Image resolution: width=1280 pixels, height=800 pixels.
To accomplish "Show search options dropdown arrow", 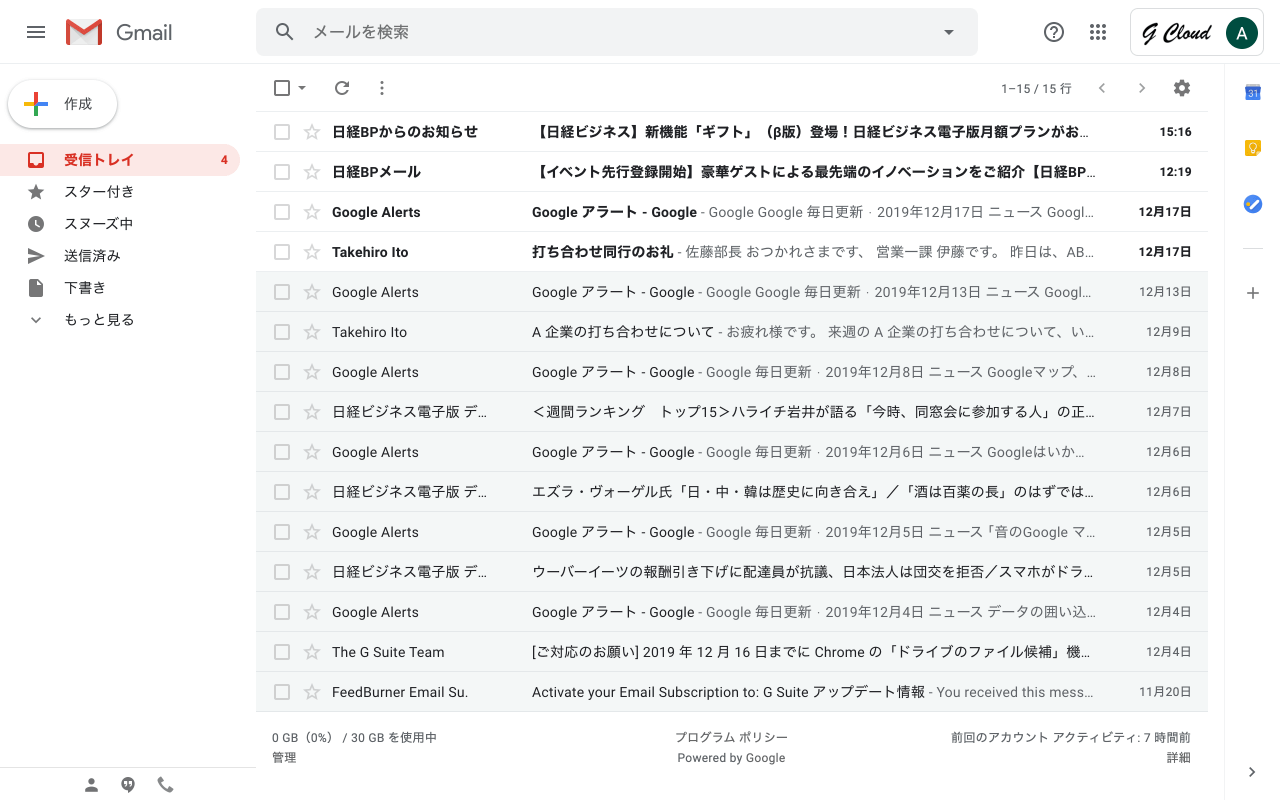I will point(949,32).
